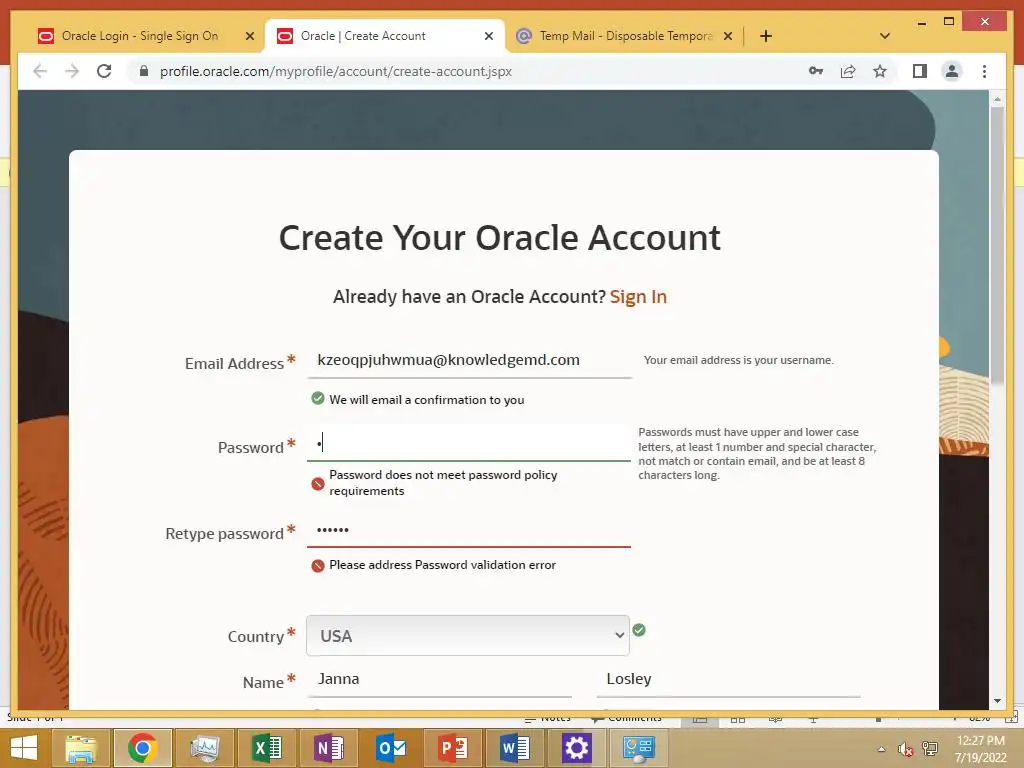Click the scrollbar down arrow
The image size is (1024, 768).
997,701
